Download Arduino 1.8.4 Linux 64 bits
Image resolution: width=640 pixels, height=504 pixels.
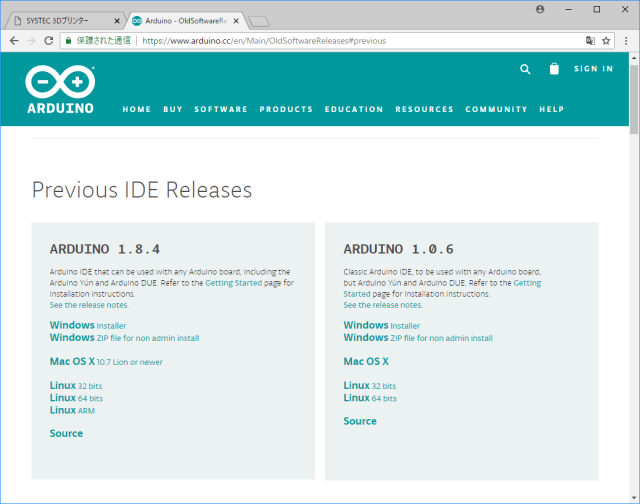(76, 398)
